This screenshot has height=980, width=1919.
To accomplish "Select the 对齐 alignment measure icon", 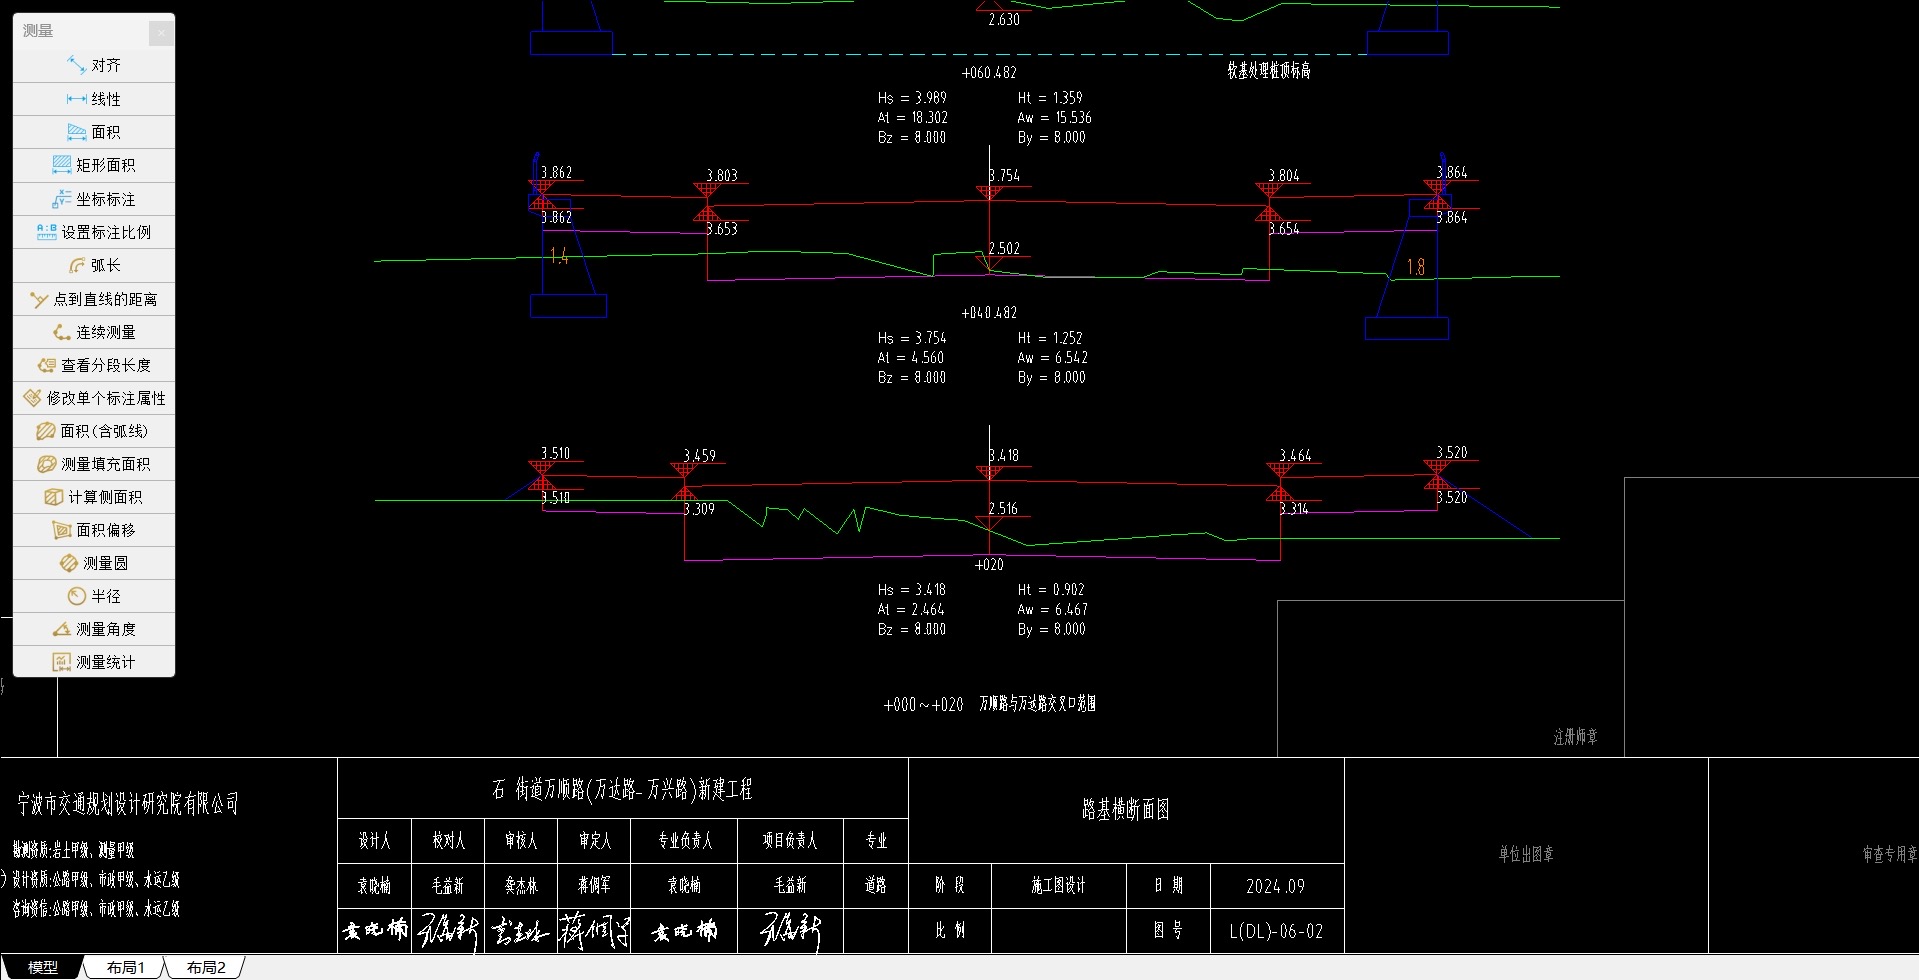I will tap(76, 65).
